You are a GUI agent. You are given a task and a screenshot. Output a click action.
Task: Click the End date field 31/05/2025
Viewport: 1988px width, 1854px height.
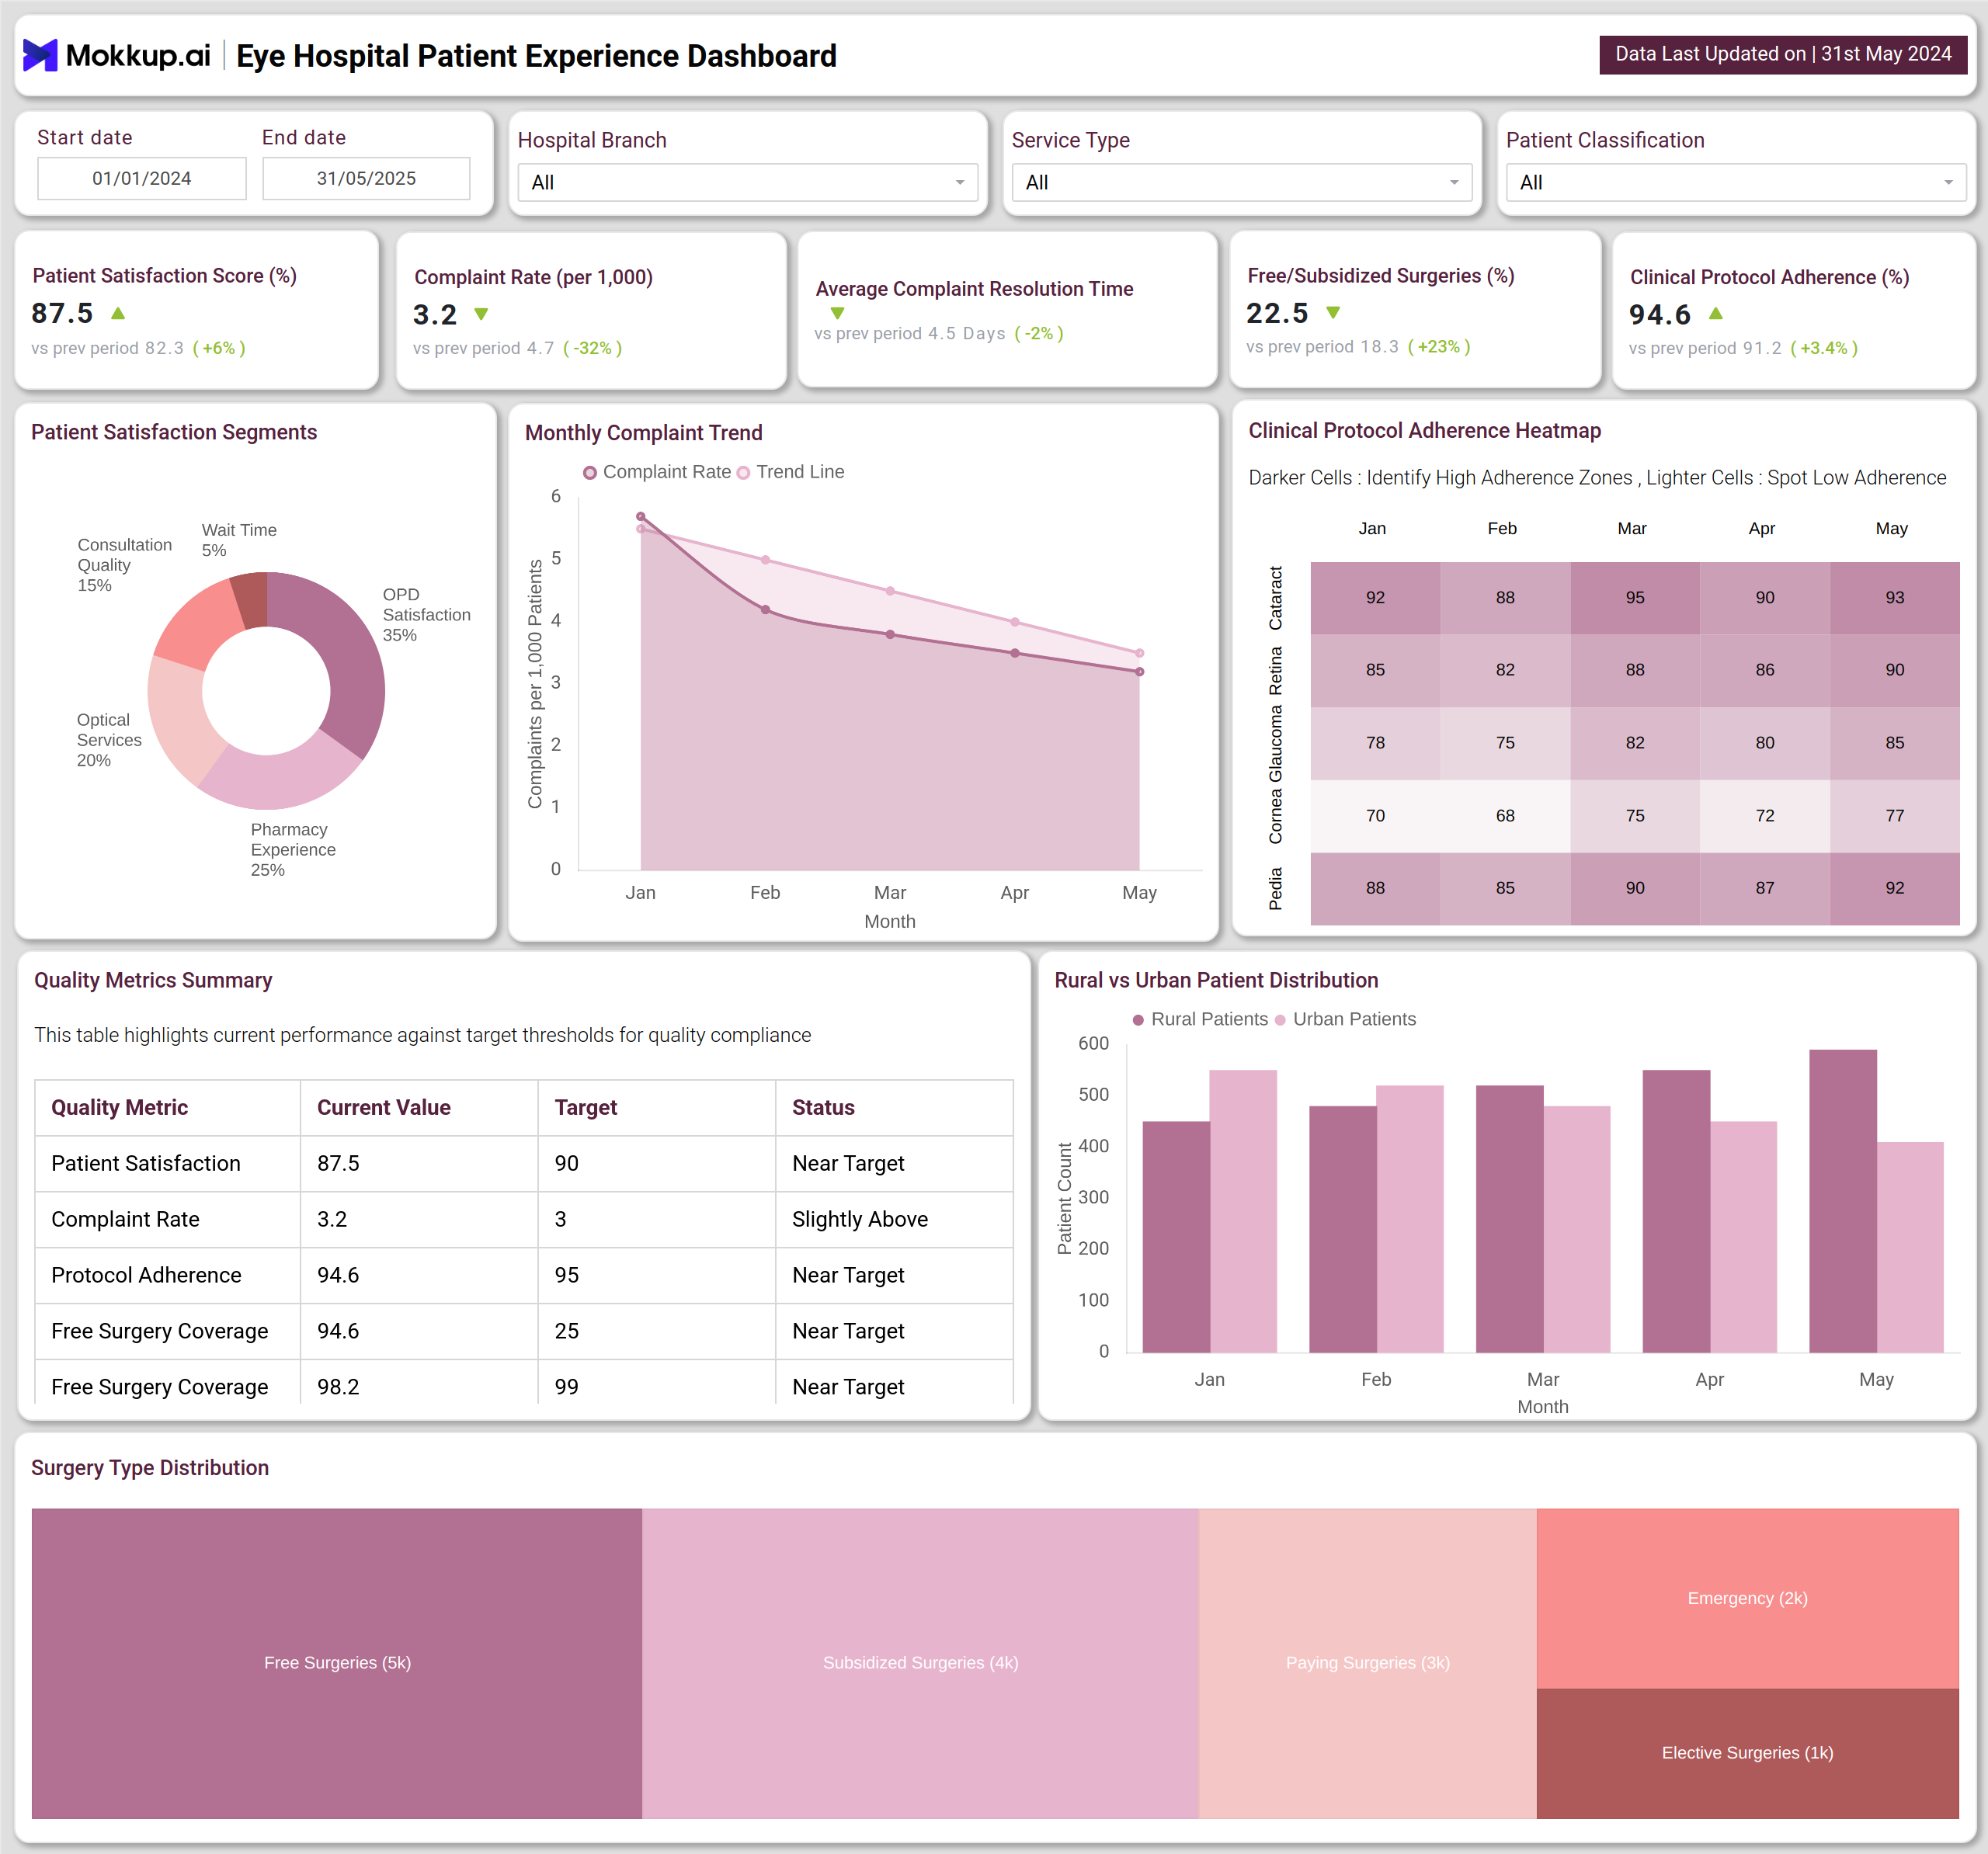coord(366,178)
